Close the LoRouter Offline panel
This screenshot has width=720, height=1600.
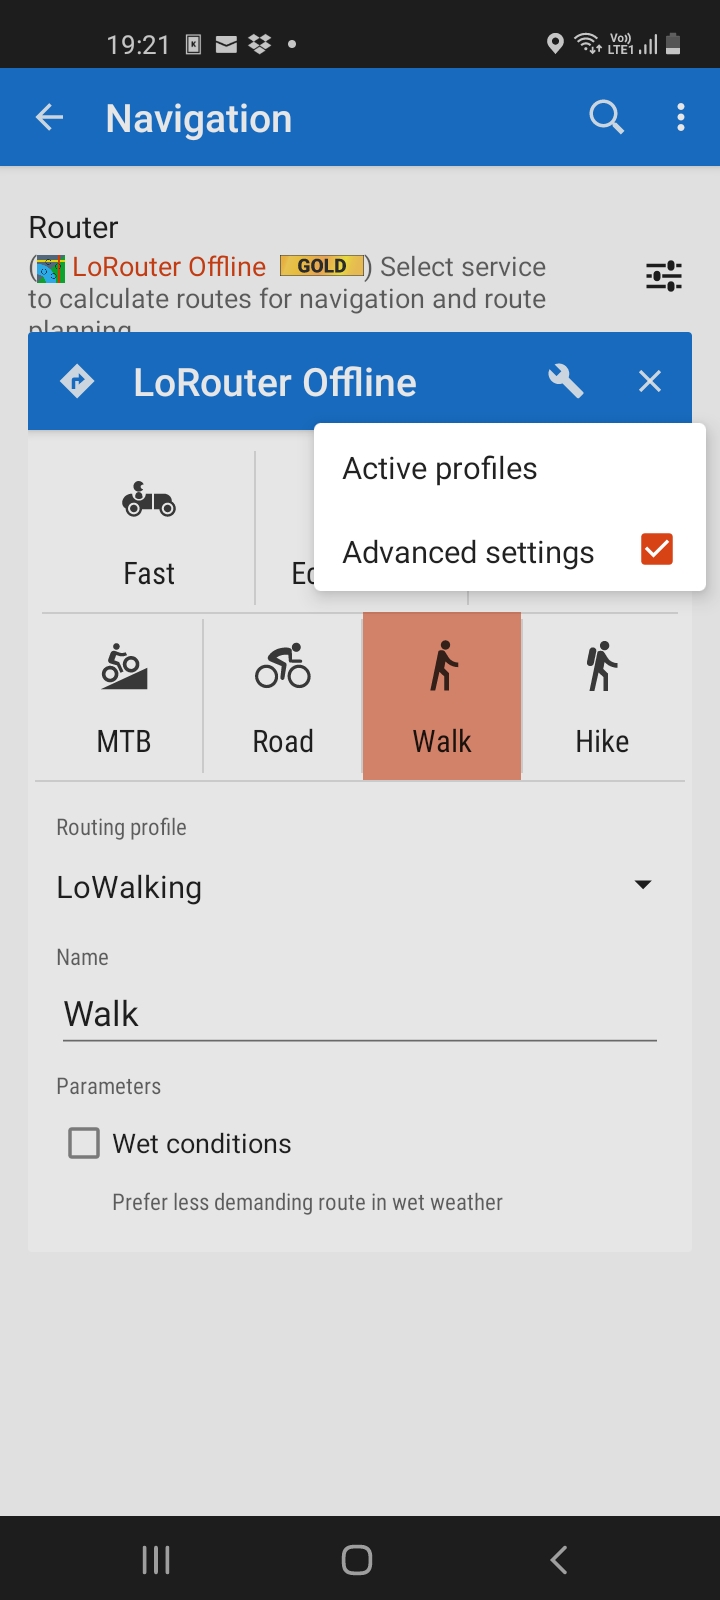pos(650,381)
